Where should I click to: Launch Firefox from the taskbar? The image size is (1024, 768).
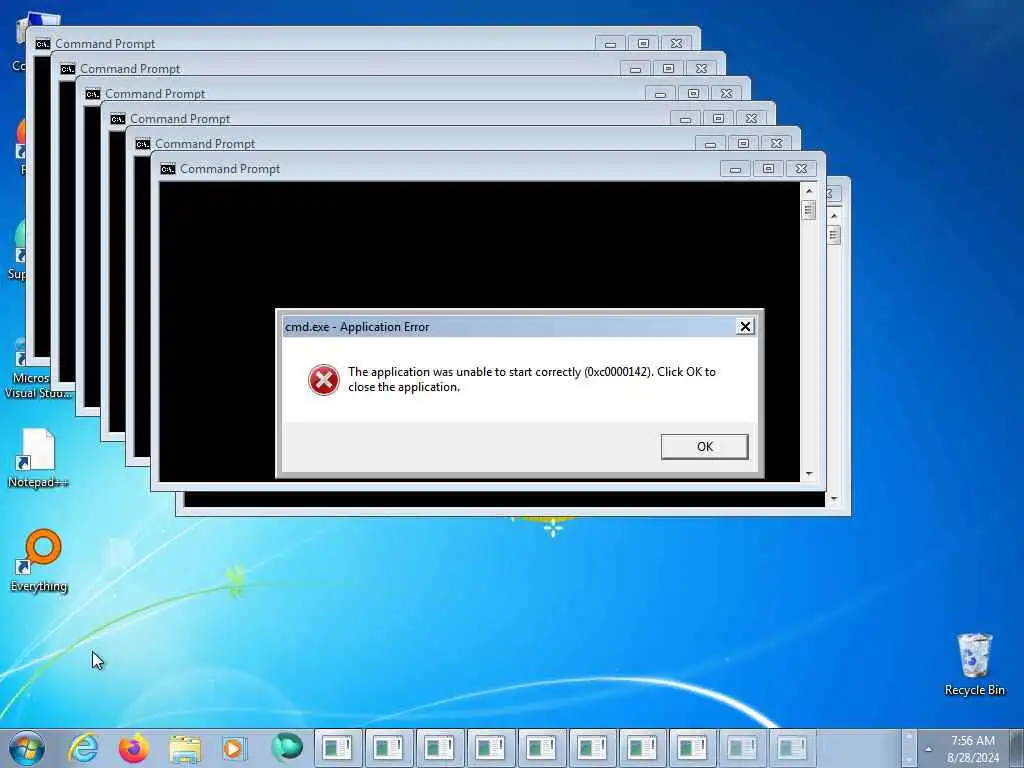pos(134,748)
